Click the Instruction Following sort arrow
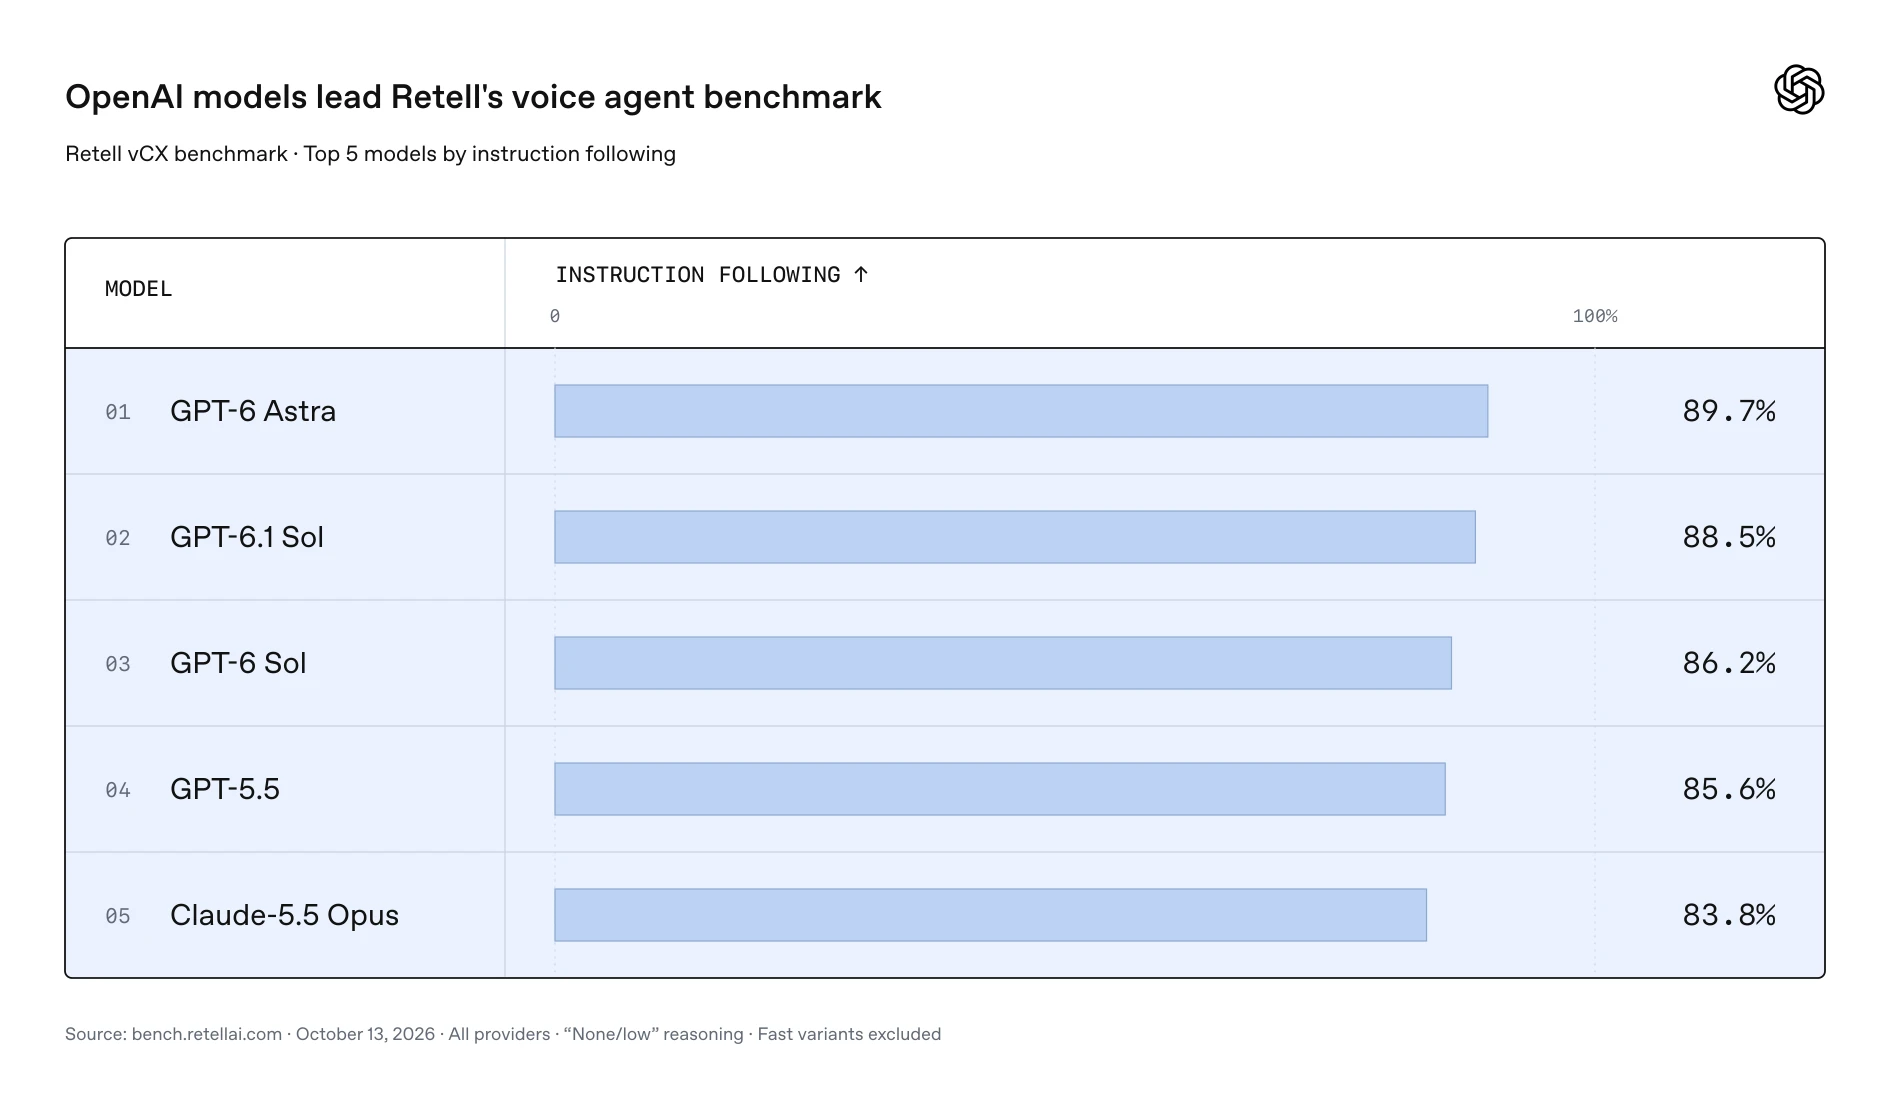1890x1108 pixels. point(861,274)
